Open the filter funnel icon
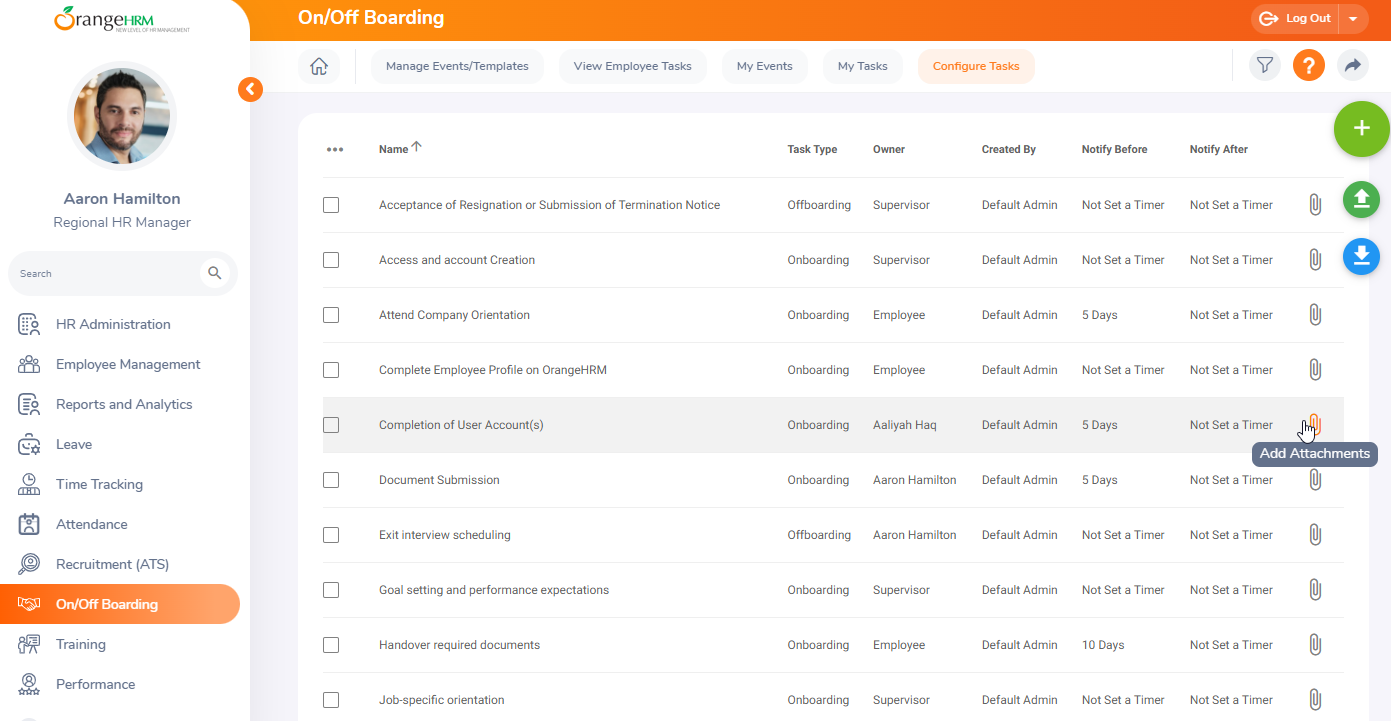This screenshot has width=1391, height=721. point(1265,66)
